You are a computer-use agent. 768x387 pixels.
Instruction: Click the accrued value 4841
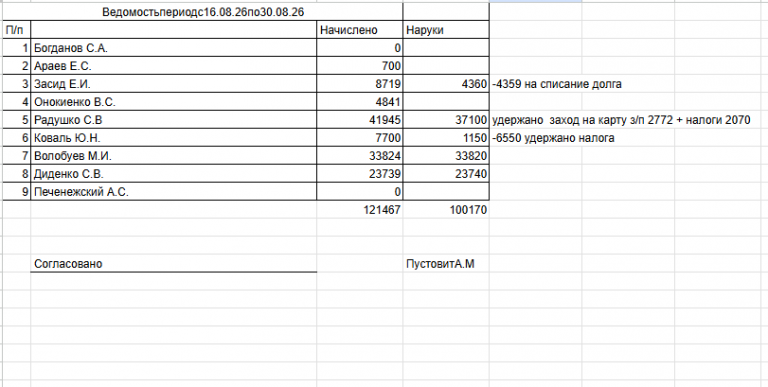pos(360,102)
